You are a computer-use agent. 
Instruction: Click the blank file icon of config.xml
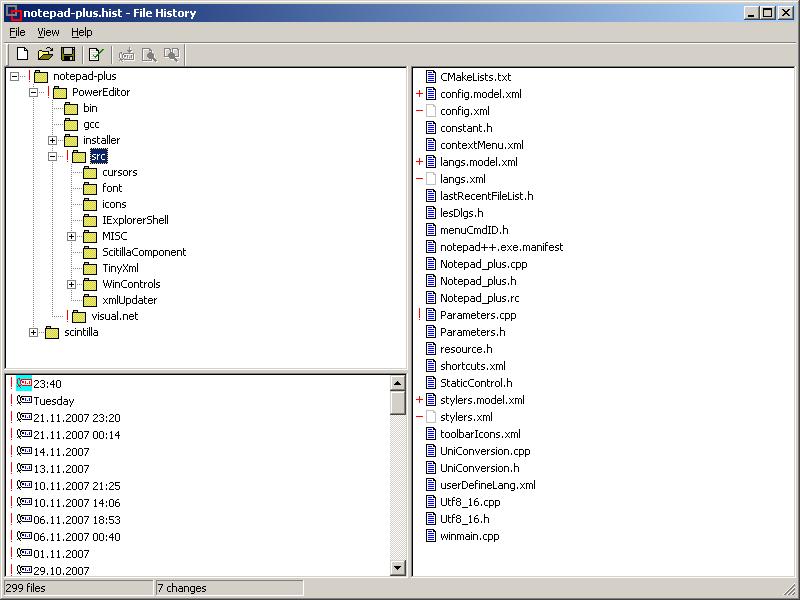point(431,111)
